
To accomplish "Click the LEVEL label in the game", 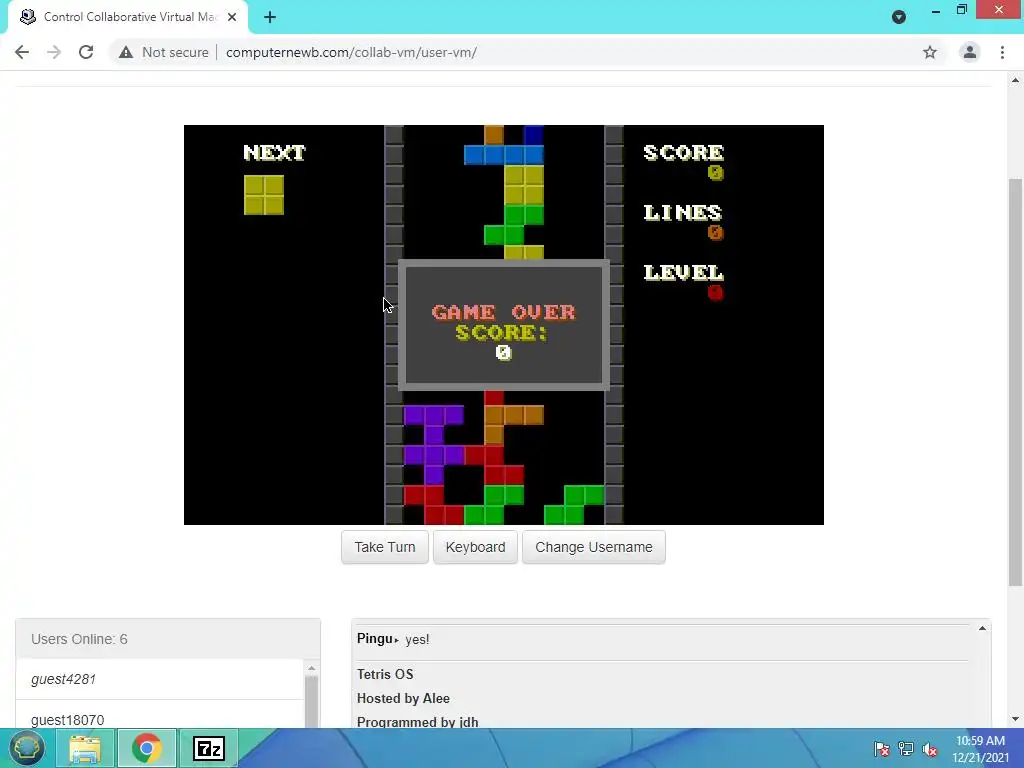I will click(683, 272).
